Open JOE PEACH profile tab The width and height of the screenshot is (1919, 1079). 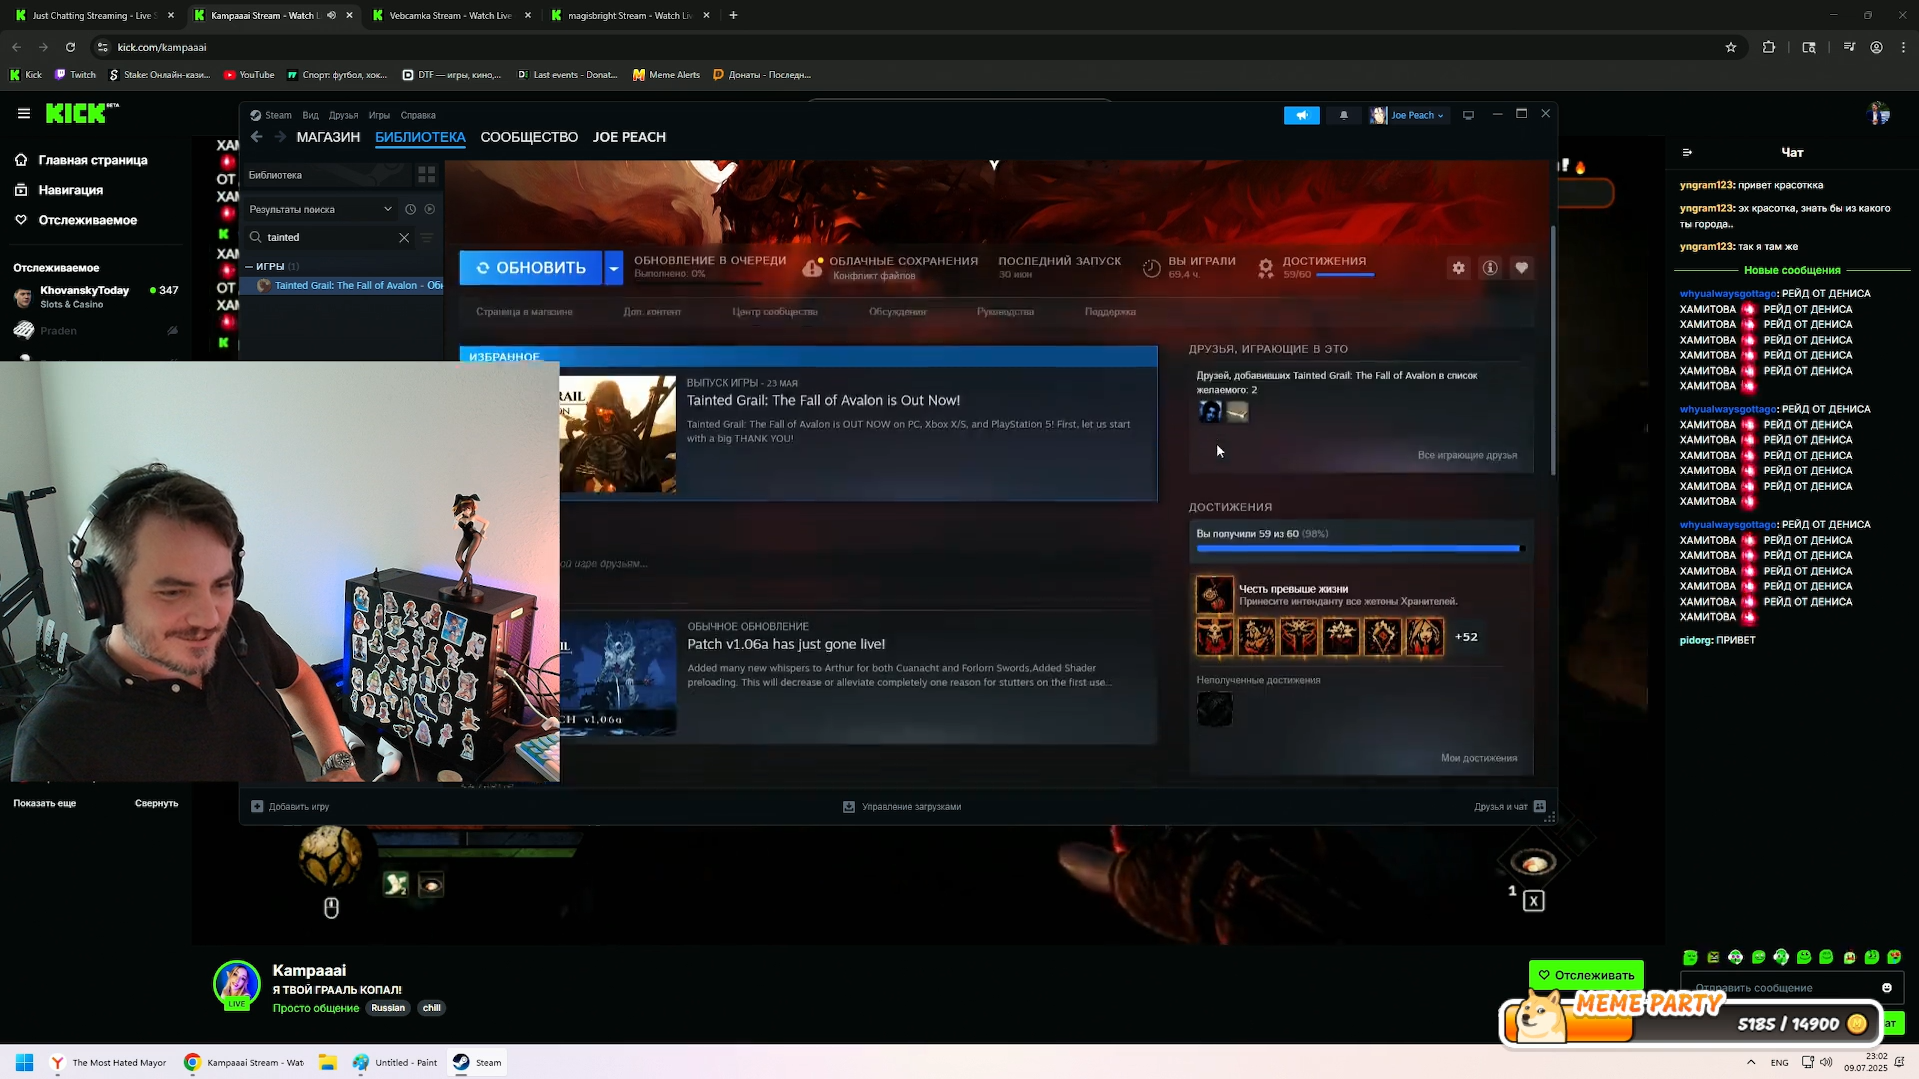[x=629, y=137]
